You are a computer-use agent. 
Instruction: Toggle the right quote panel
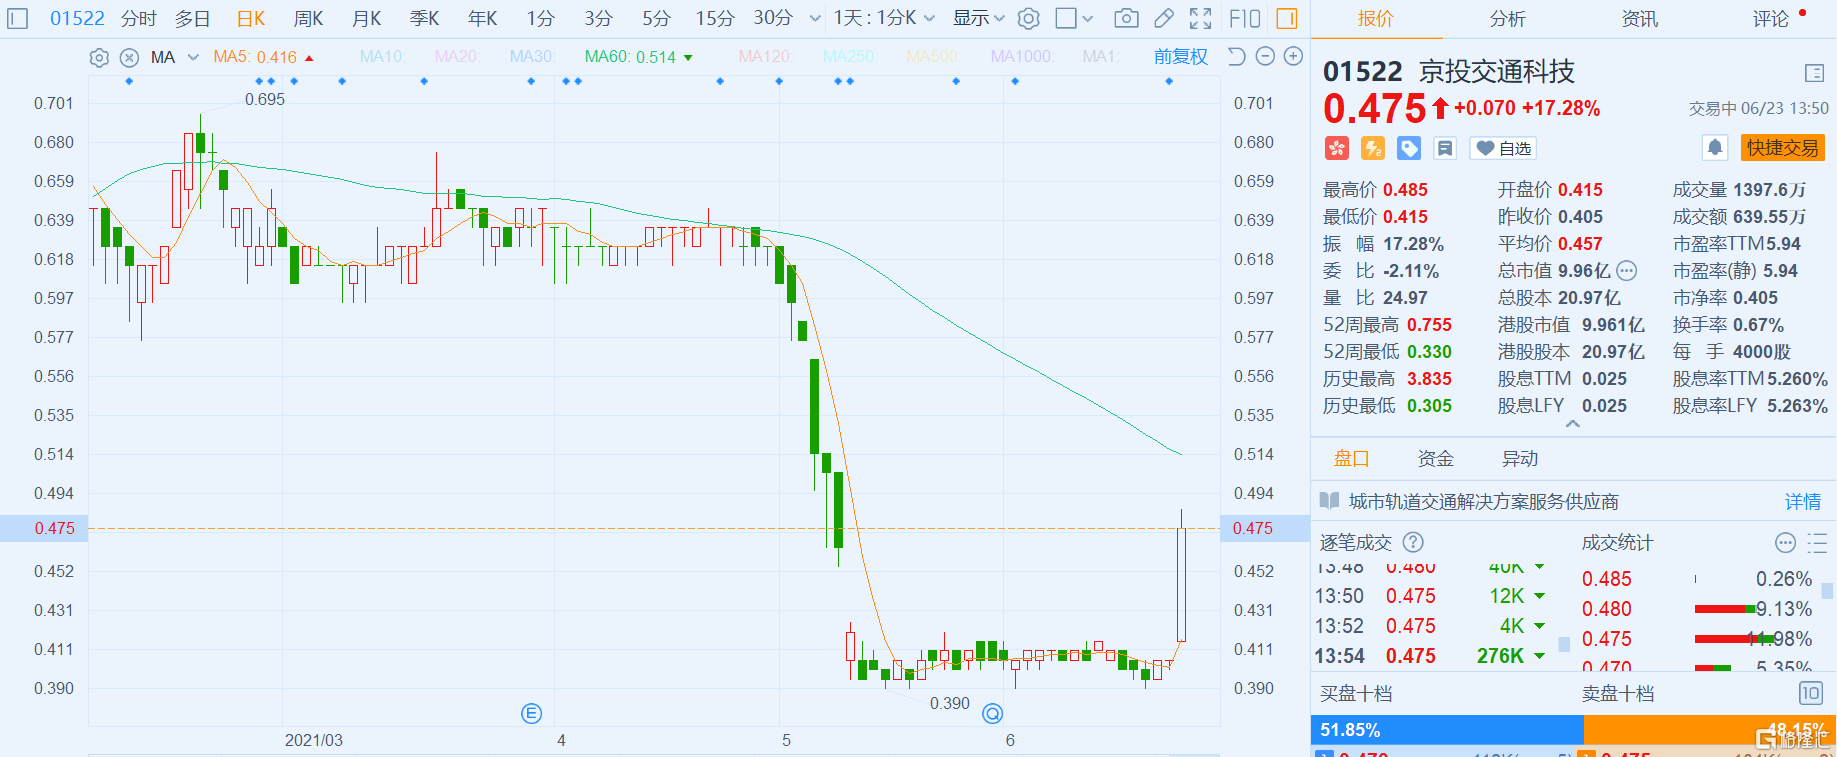pos(1287,18)
